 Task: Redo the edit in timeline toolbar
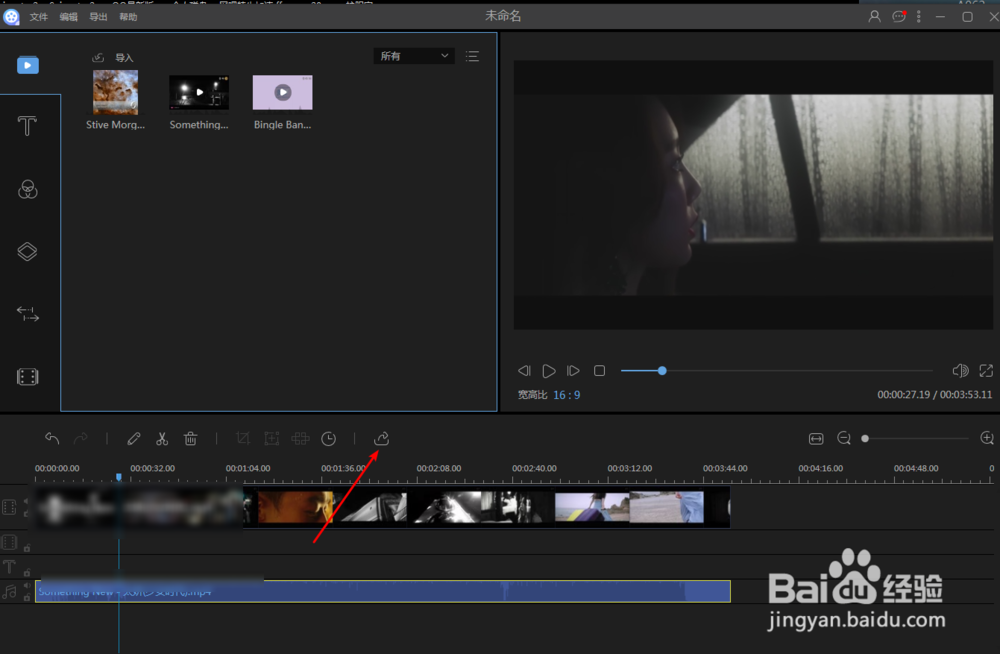click(81, 438)
